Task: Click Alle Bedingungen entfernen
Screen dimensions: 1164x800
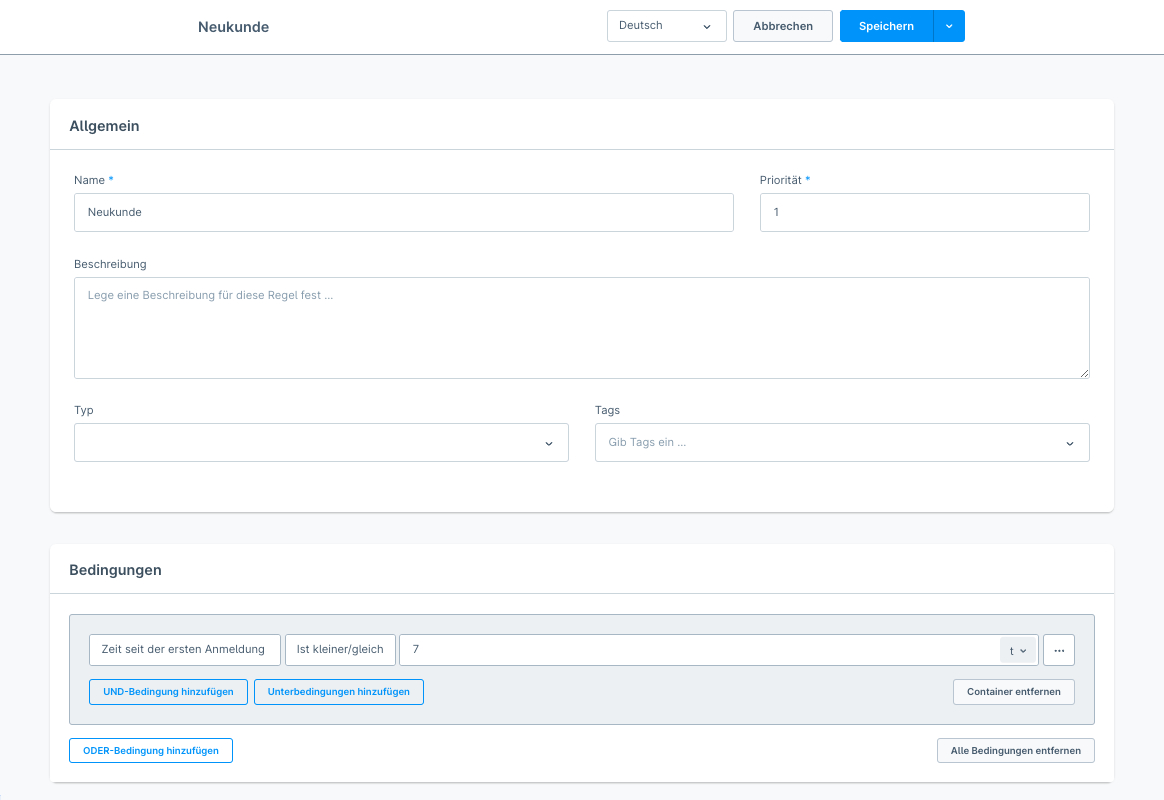Action: pos(1015,750)
